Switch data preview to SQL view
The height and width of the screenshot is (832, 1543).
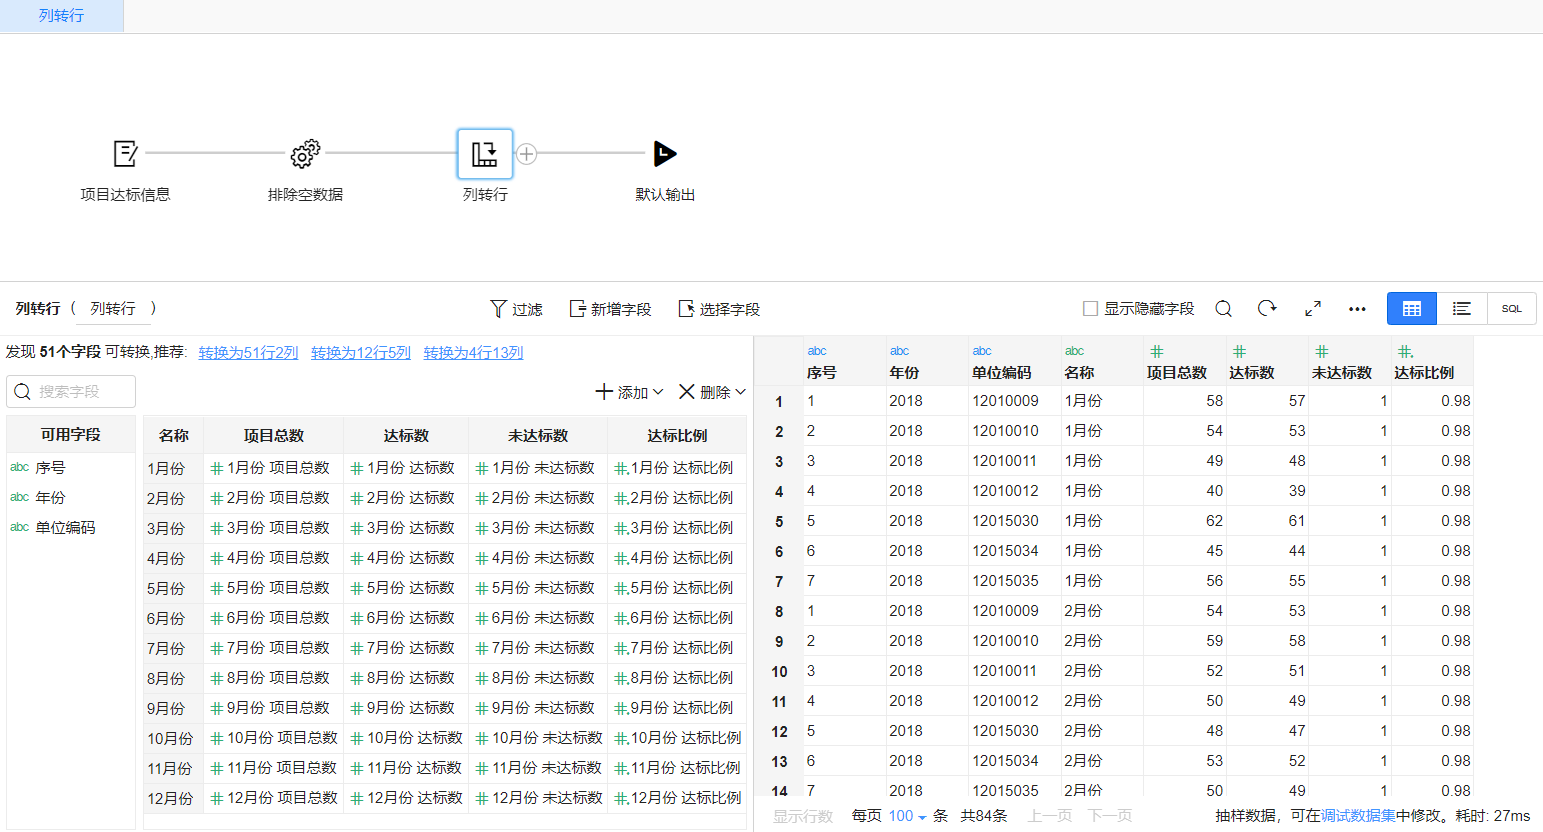1511,309
